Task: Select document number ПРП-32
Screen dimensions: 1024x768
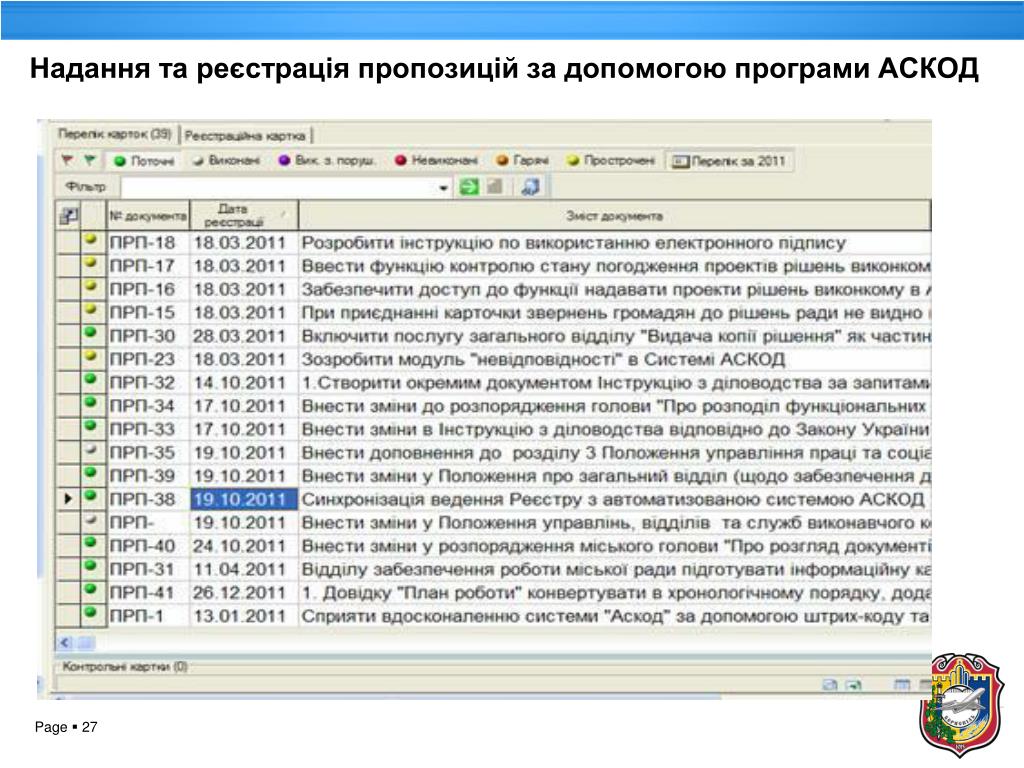Action: click(142, 383)
